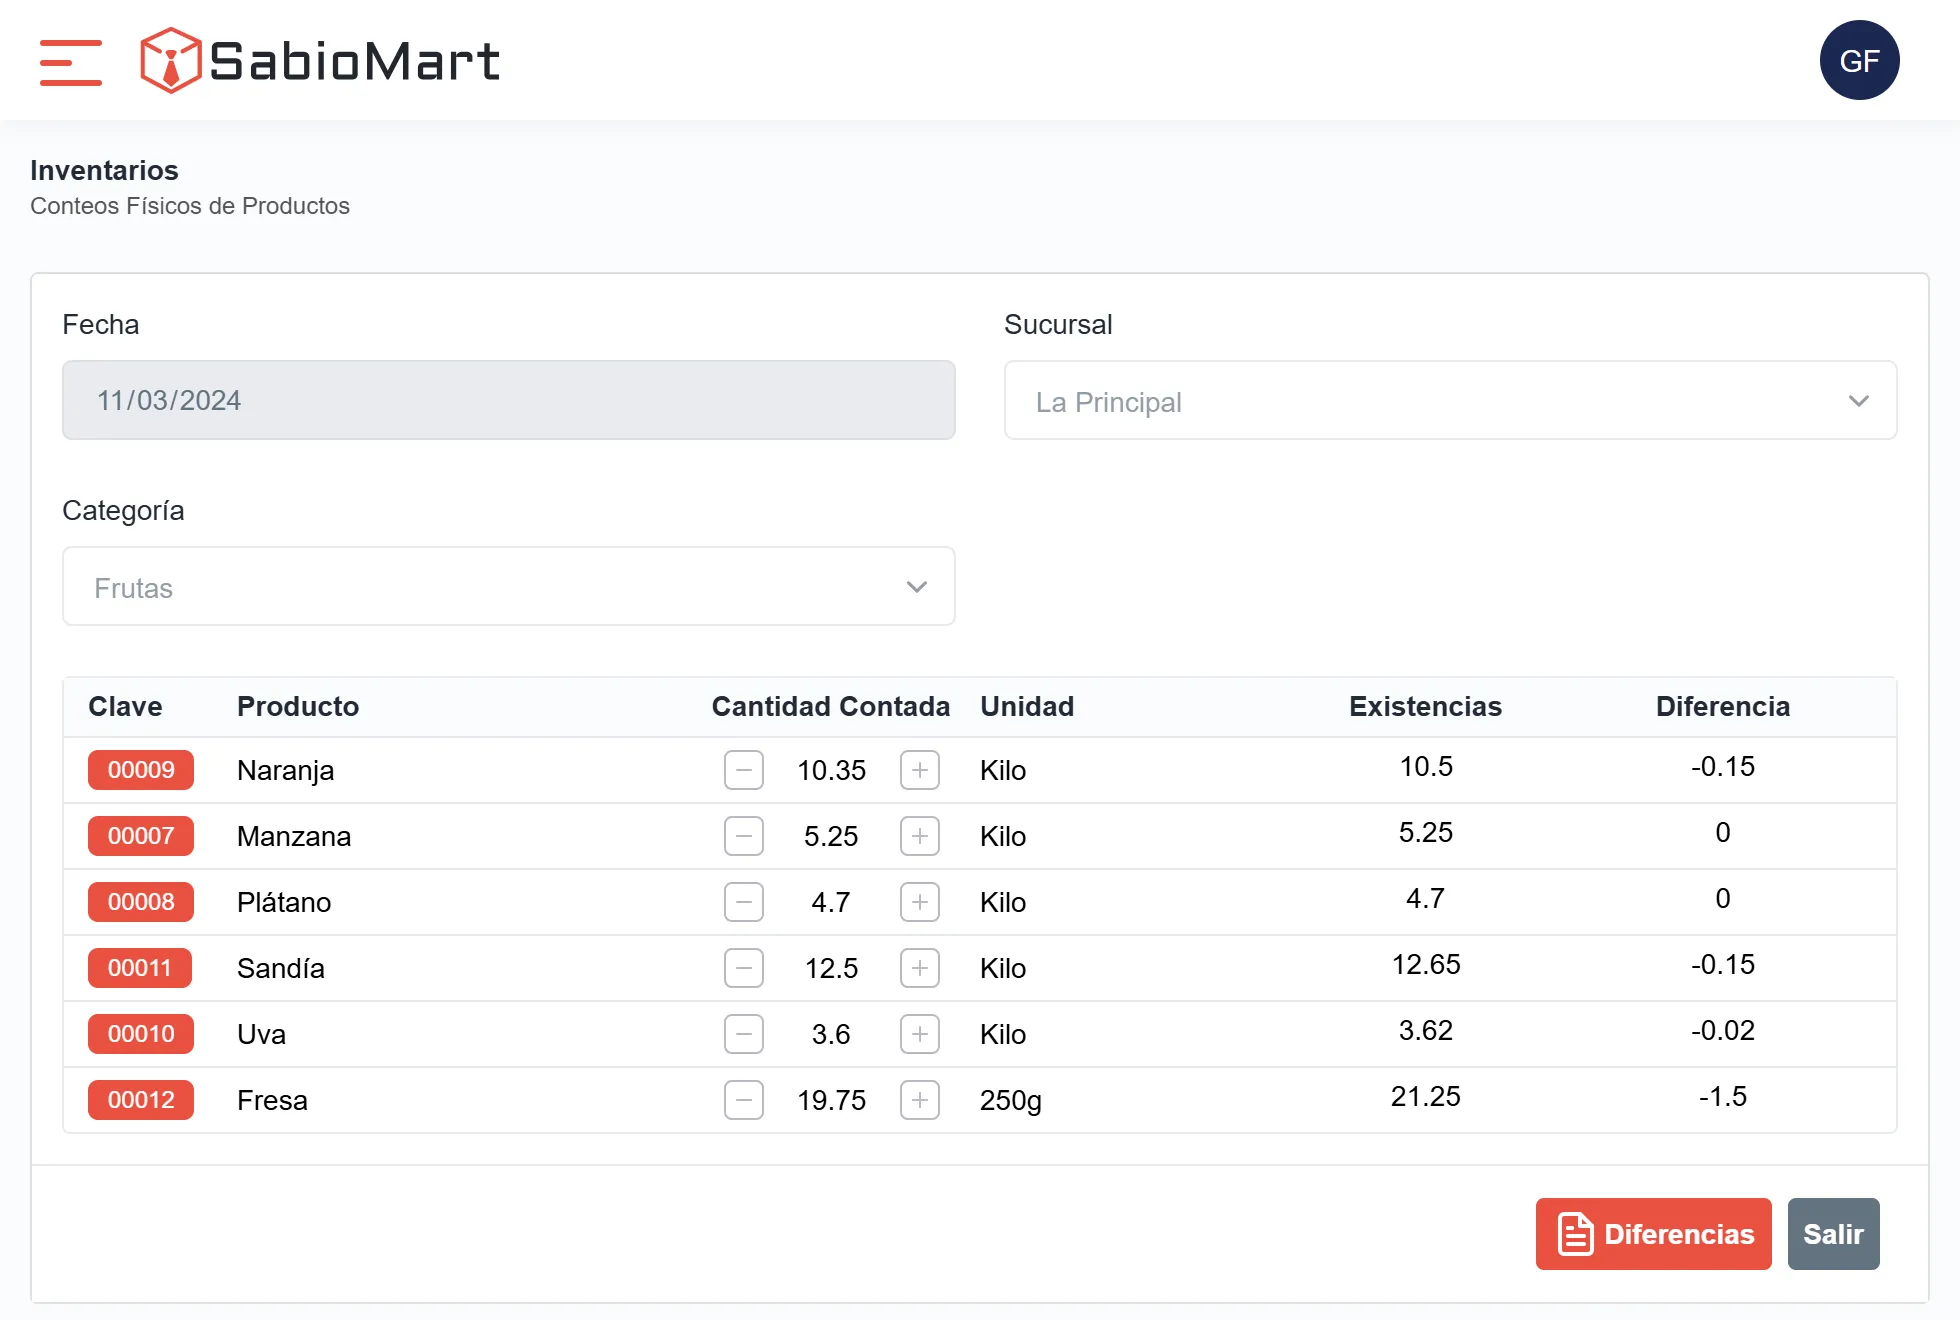Screen dimensions: 1960x1320
Task: Click the Salir button
Action: tap(1832, 1234)
